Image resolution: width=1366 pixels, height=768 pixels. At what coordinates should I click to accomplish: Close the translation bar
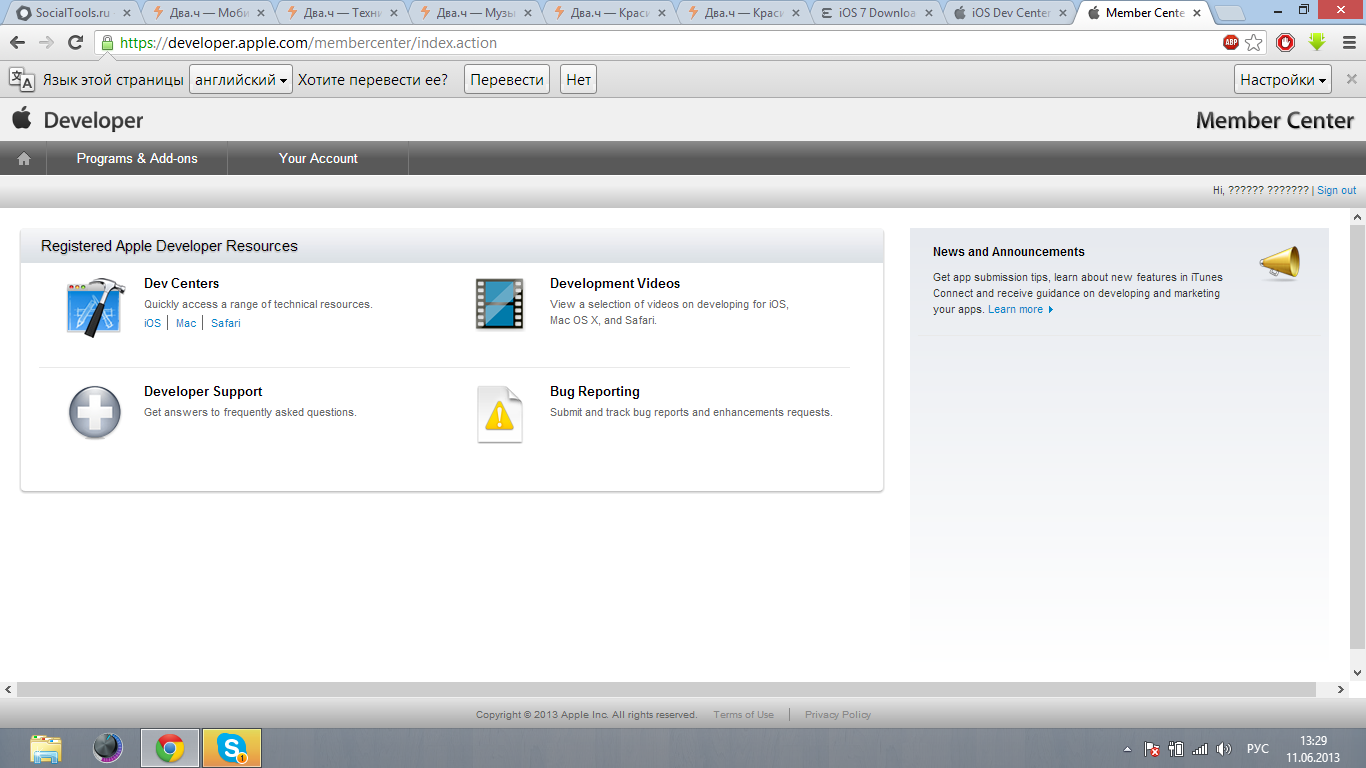(1351, 79)
